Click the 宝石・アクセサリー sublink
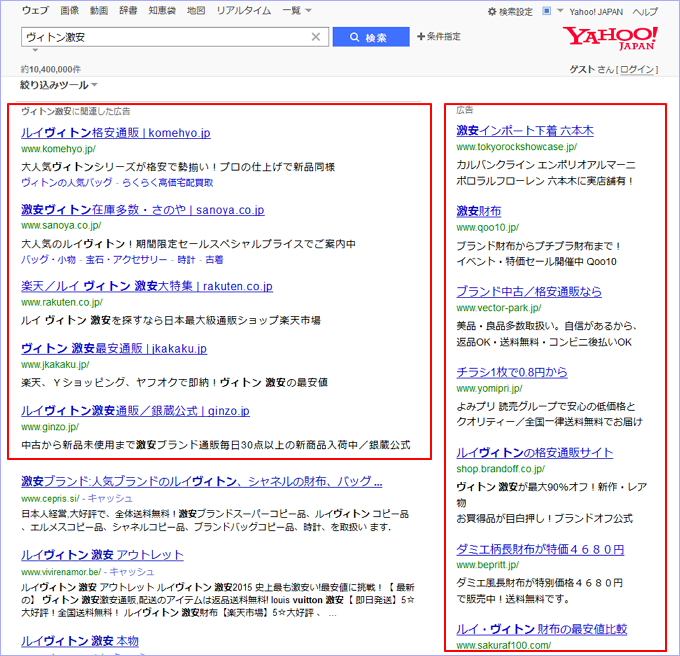This screenshot has width=680, height=656. click(x=126, y=260)
